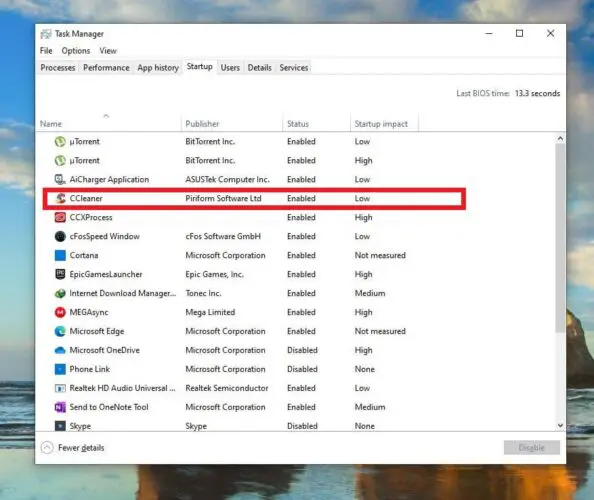Click 'Skype' publisher cell
594x500 pixels.
click(x=196, y=426)
